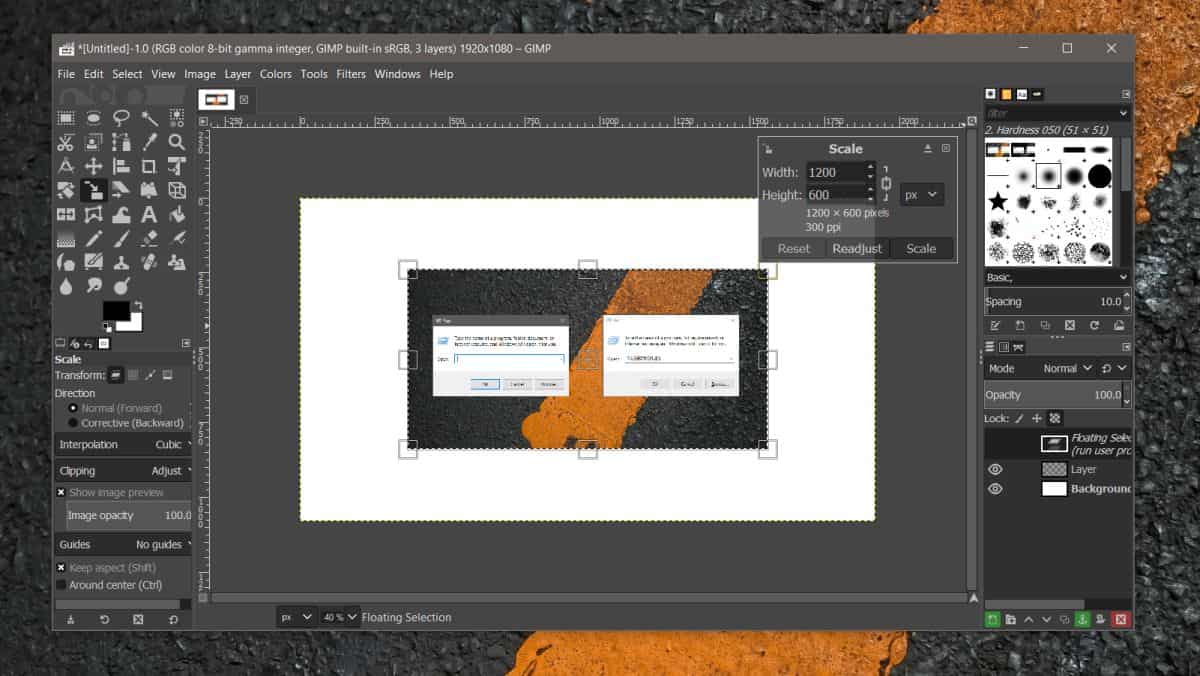The image size is (1200, 676).
Task: Click the Scale button to apply
Action: tap(921, 249)
